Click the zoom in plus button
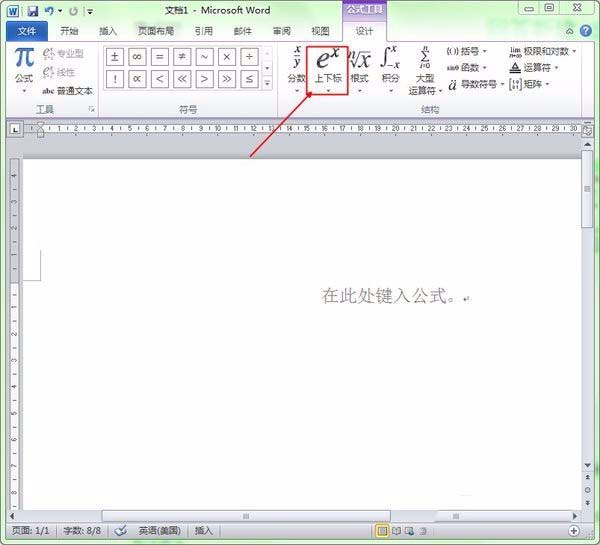Image resolution: width=600 pixels, height=545 pixels. click(574, 530)
